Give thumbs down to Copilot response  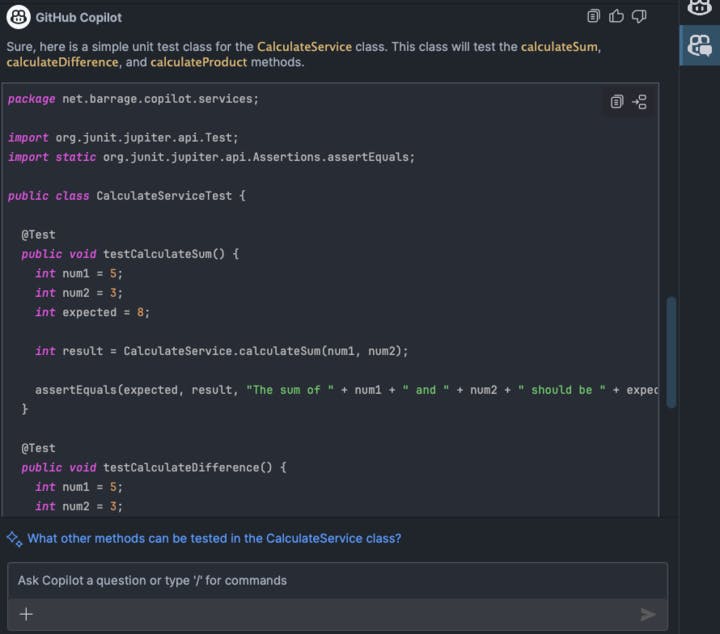(x=639, y=16)
